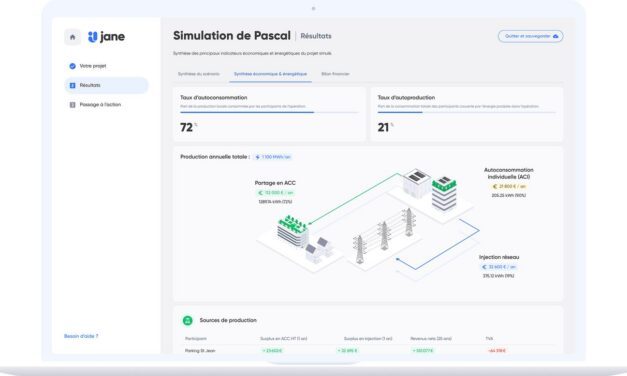Image resolution: width=627 pixels, height=376 pixels.
Task: Click the lightning bolt production icon
Action: pos(258,157)
